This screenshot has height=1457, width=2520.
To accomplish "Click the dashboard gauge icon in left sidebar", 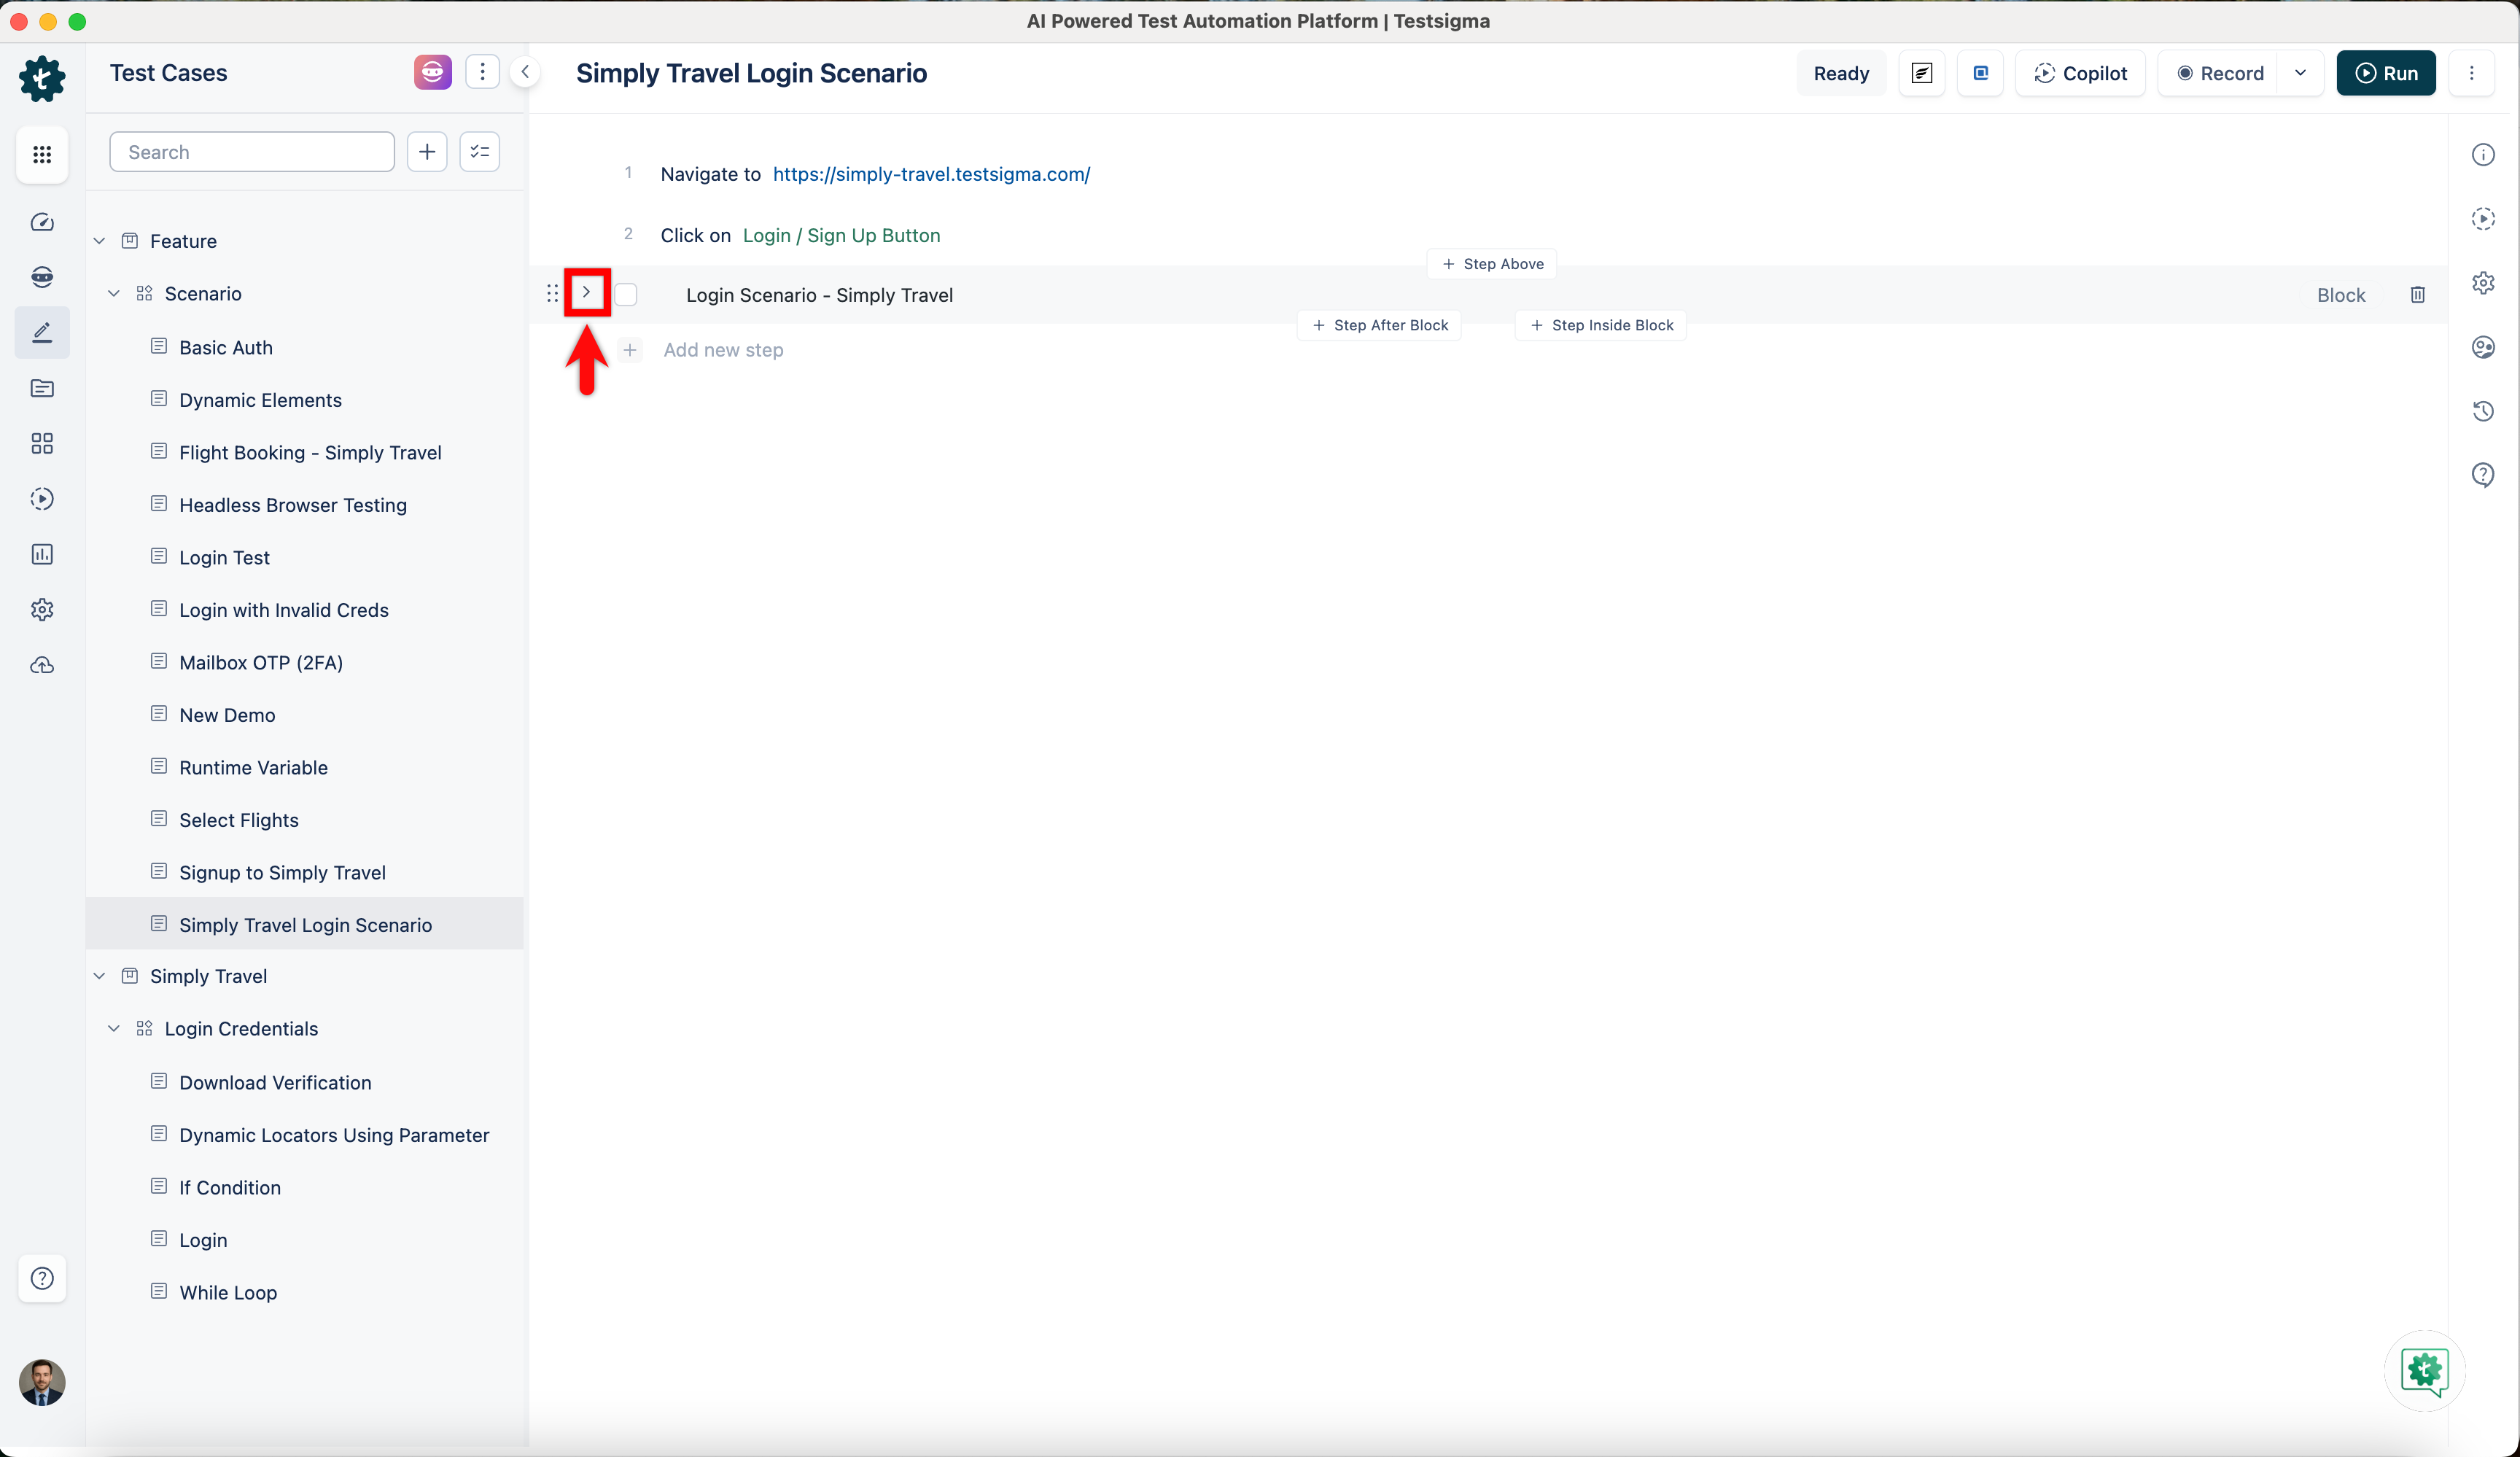I will click(x=42, y=222).
